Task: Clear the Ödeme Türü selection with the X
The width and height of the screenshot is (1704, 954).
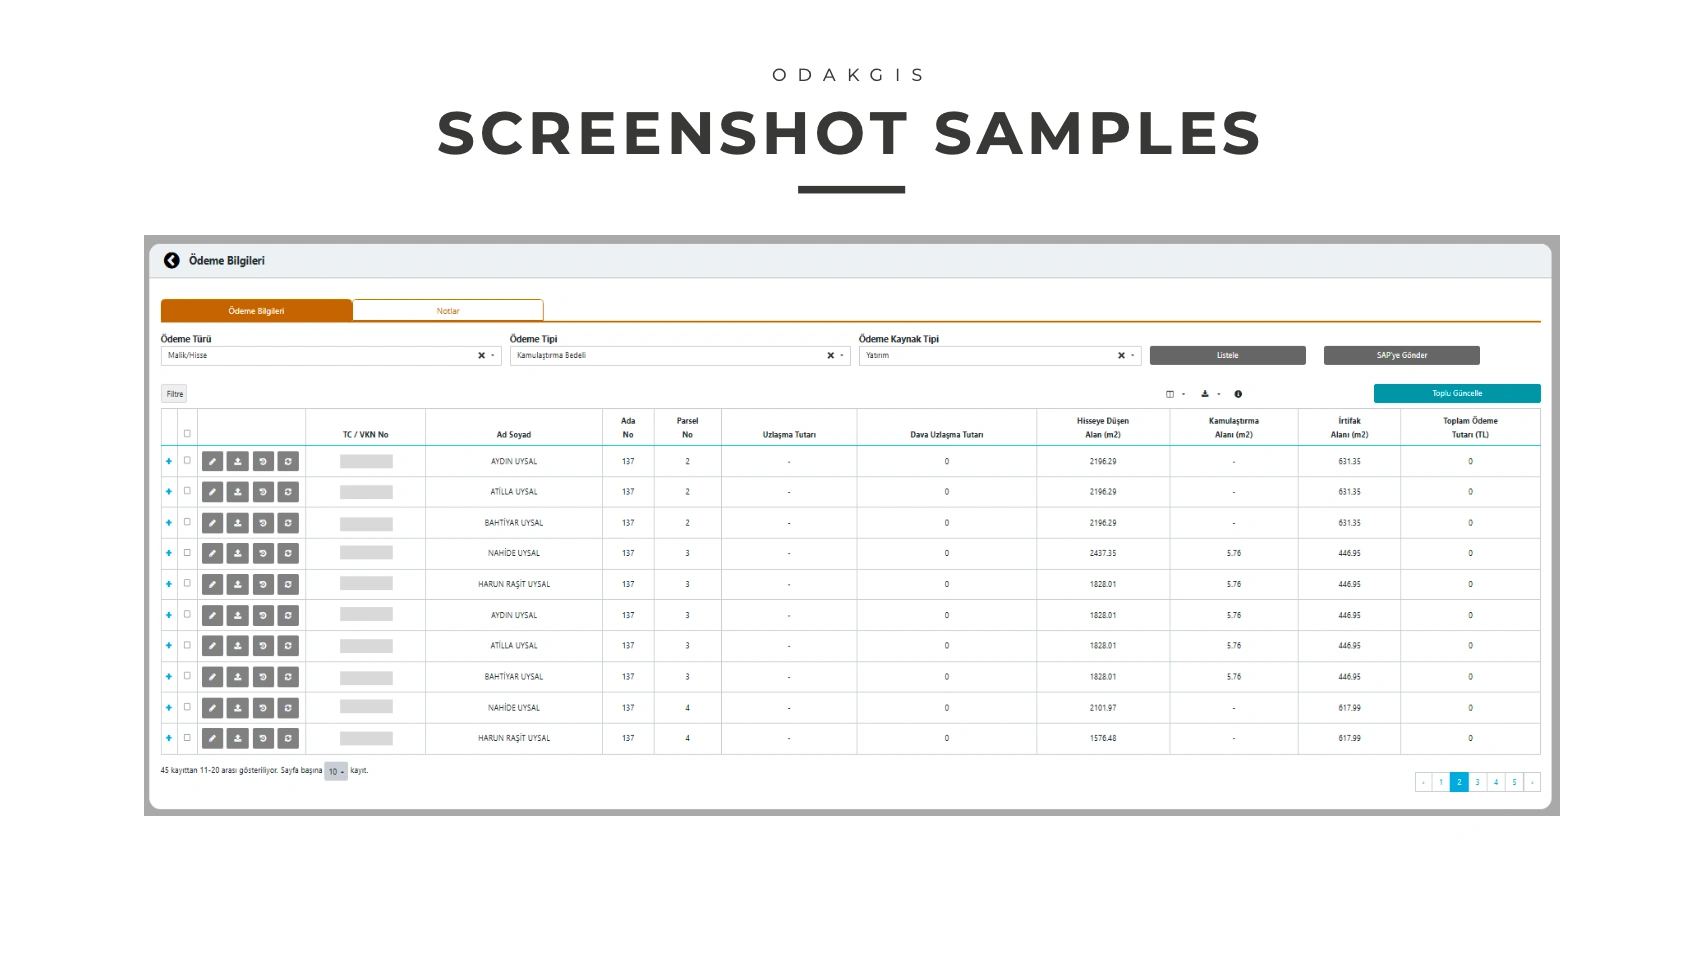Action: point(481,356)
